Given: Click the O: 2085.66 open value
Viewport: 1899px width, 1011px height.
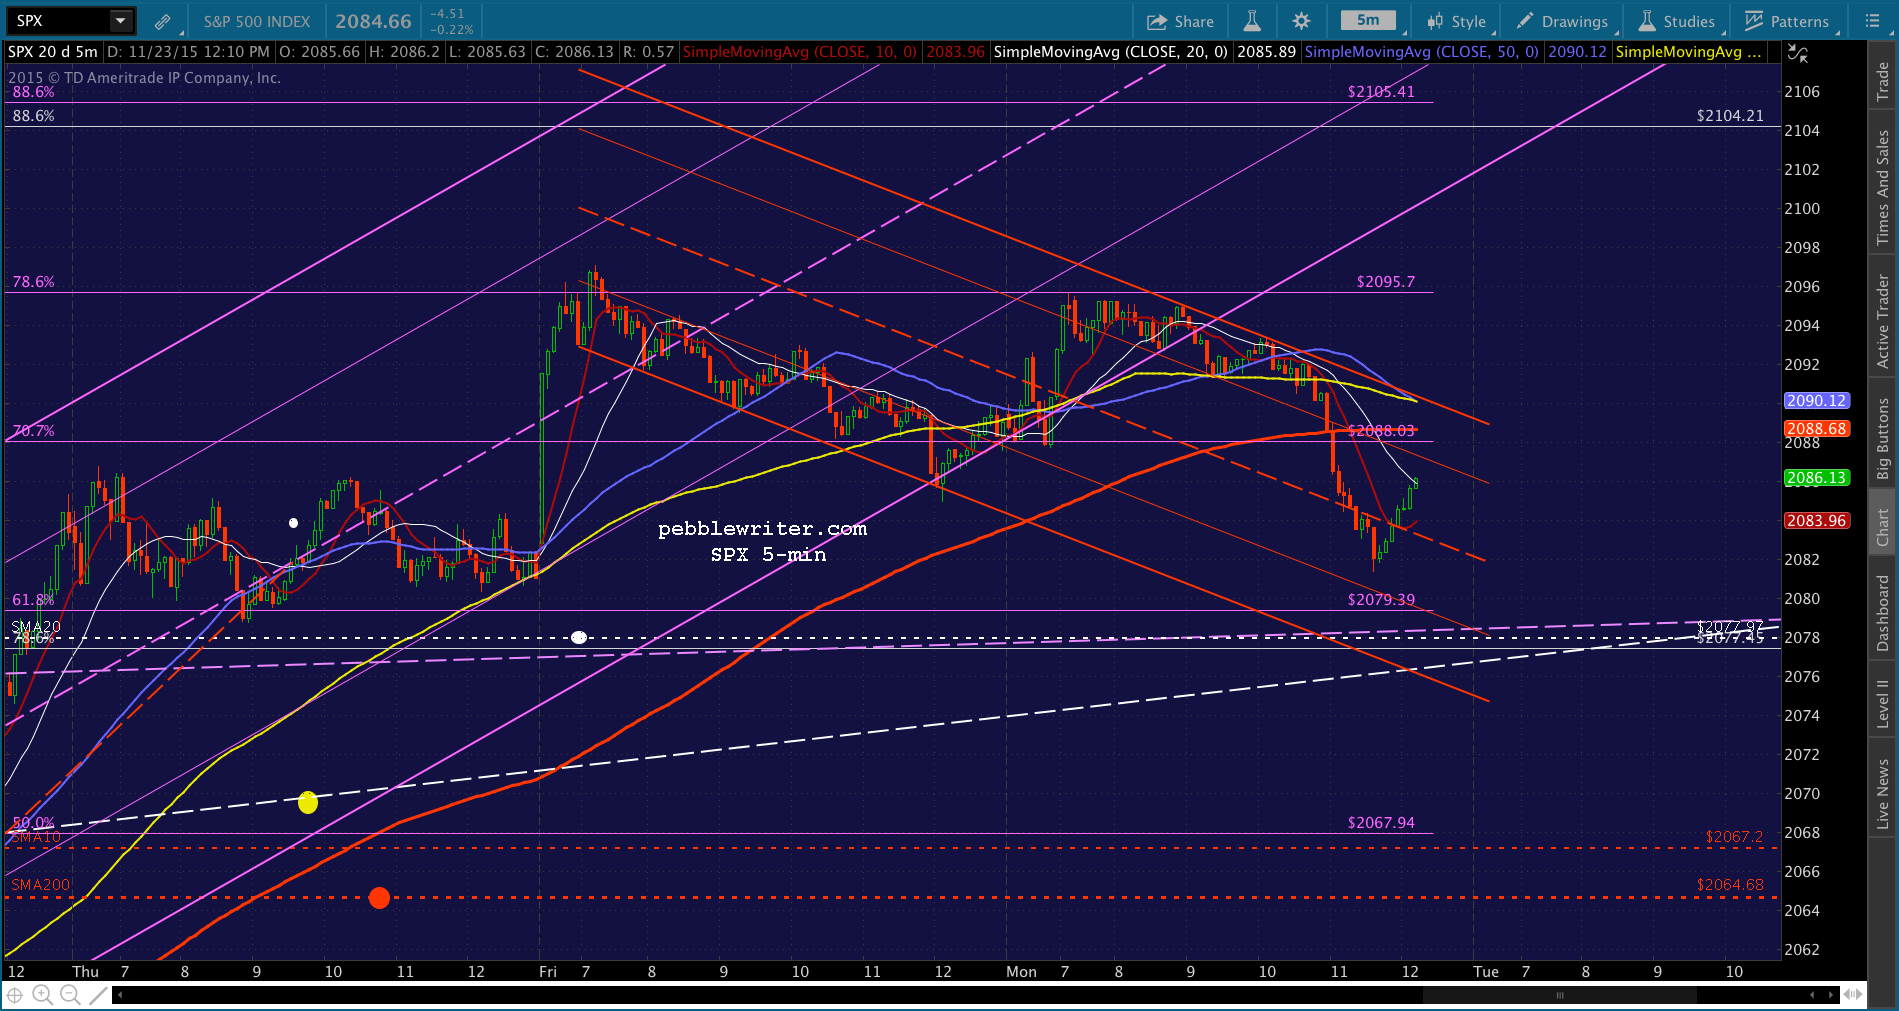Looking at the screenshot, I should tap(319, 52).
